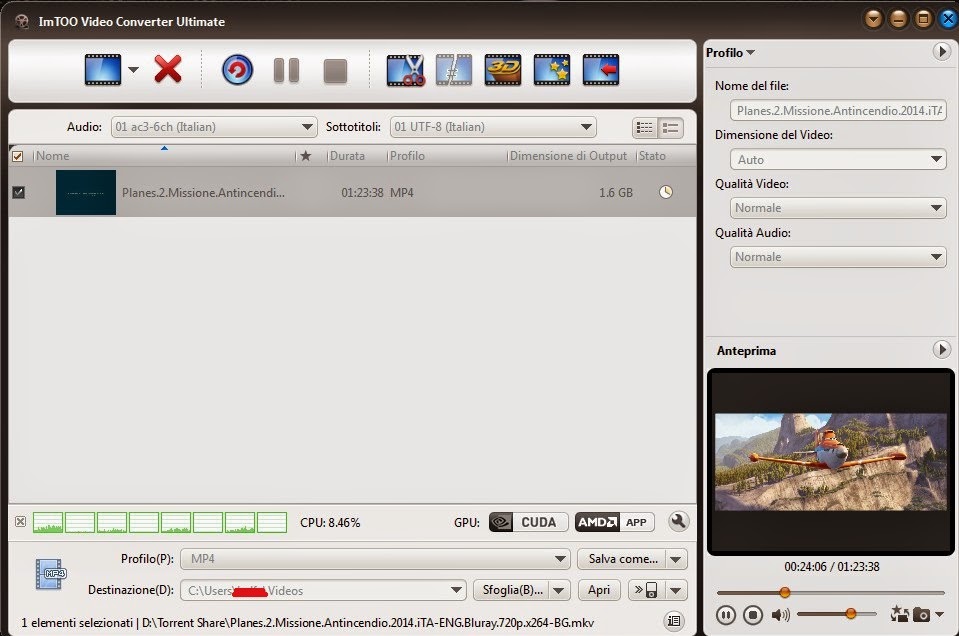Open the video Effects star icon
The height and width of the screenshot is (636, 959).
(552, 70)
